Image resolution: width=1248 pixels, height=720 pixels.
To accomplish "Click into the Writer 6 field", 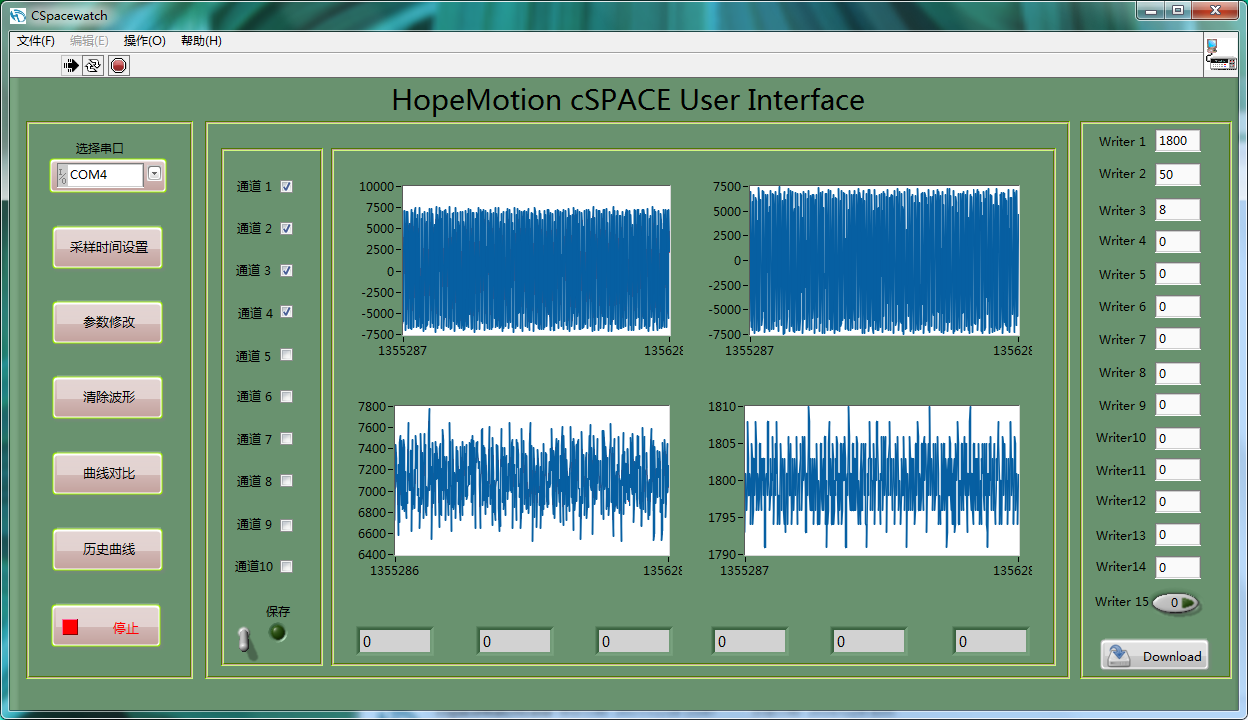I will 1177,306.
